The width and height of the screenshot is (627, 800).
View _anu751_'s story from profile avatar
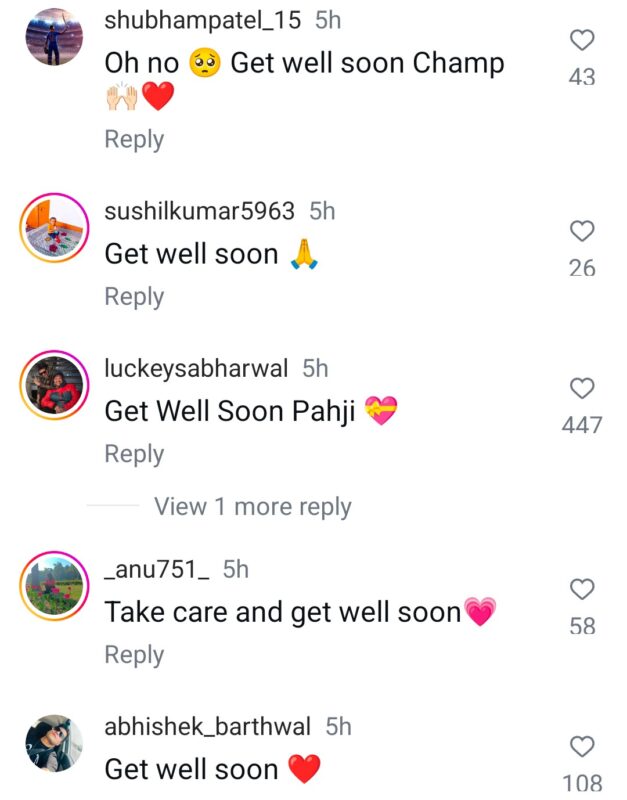(54, 586)
